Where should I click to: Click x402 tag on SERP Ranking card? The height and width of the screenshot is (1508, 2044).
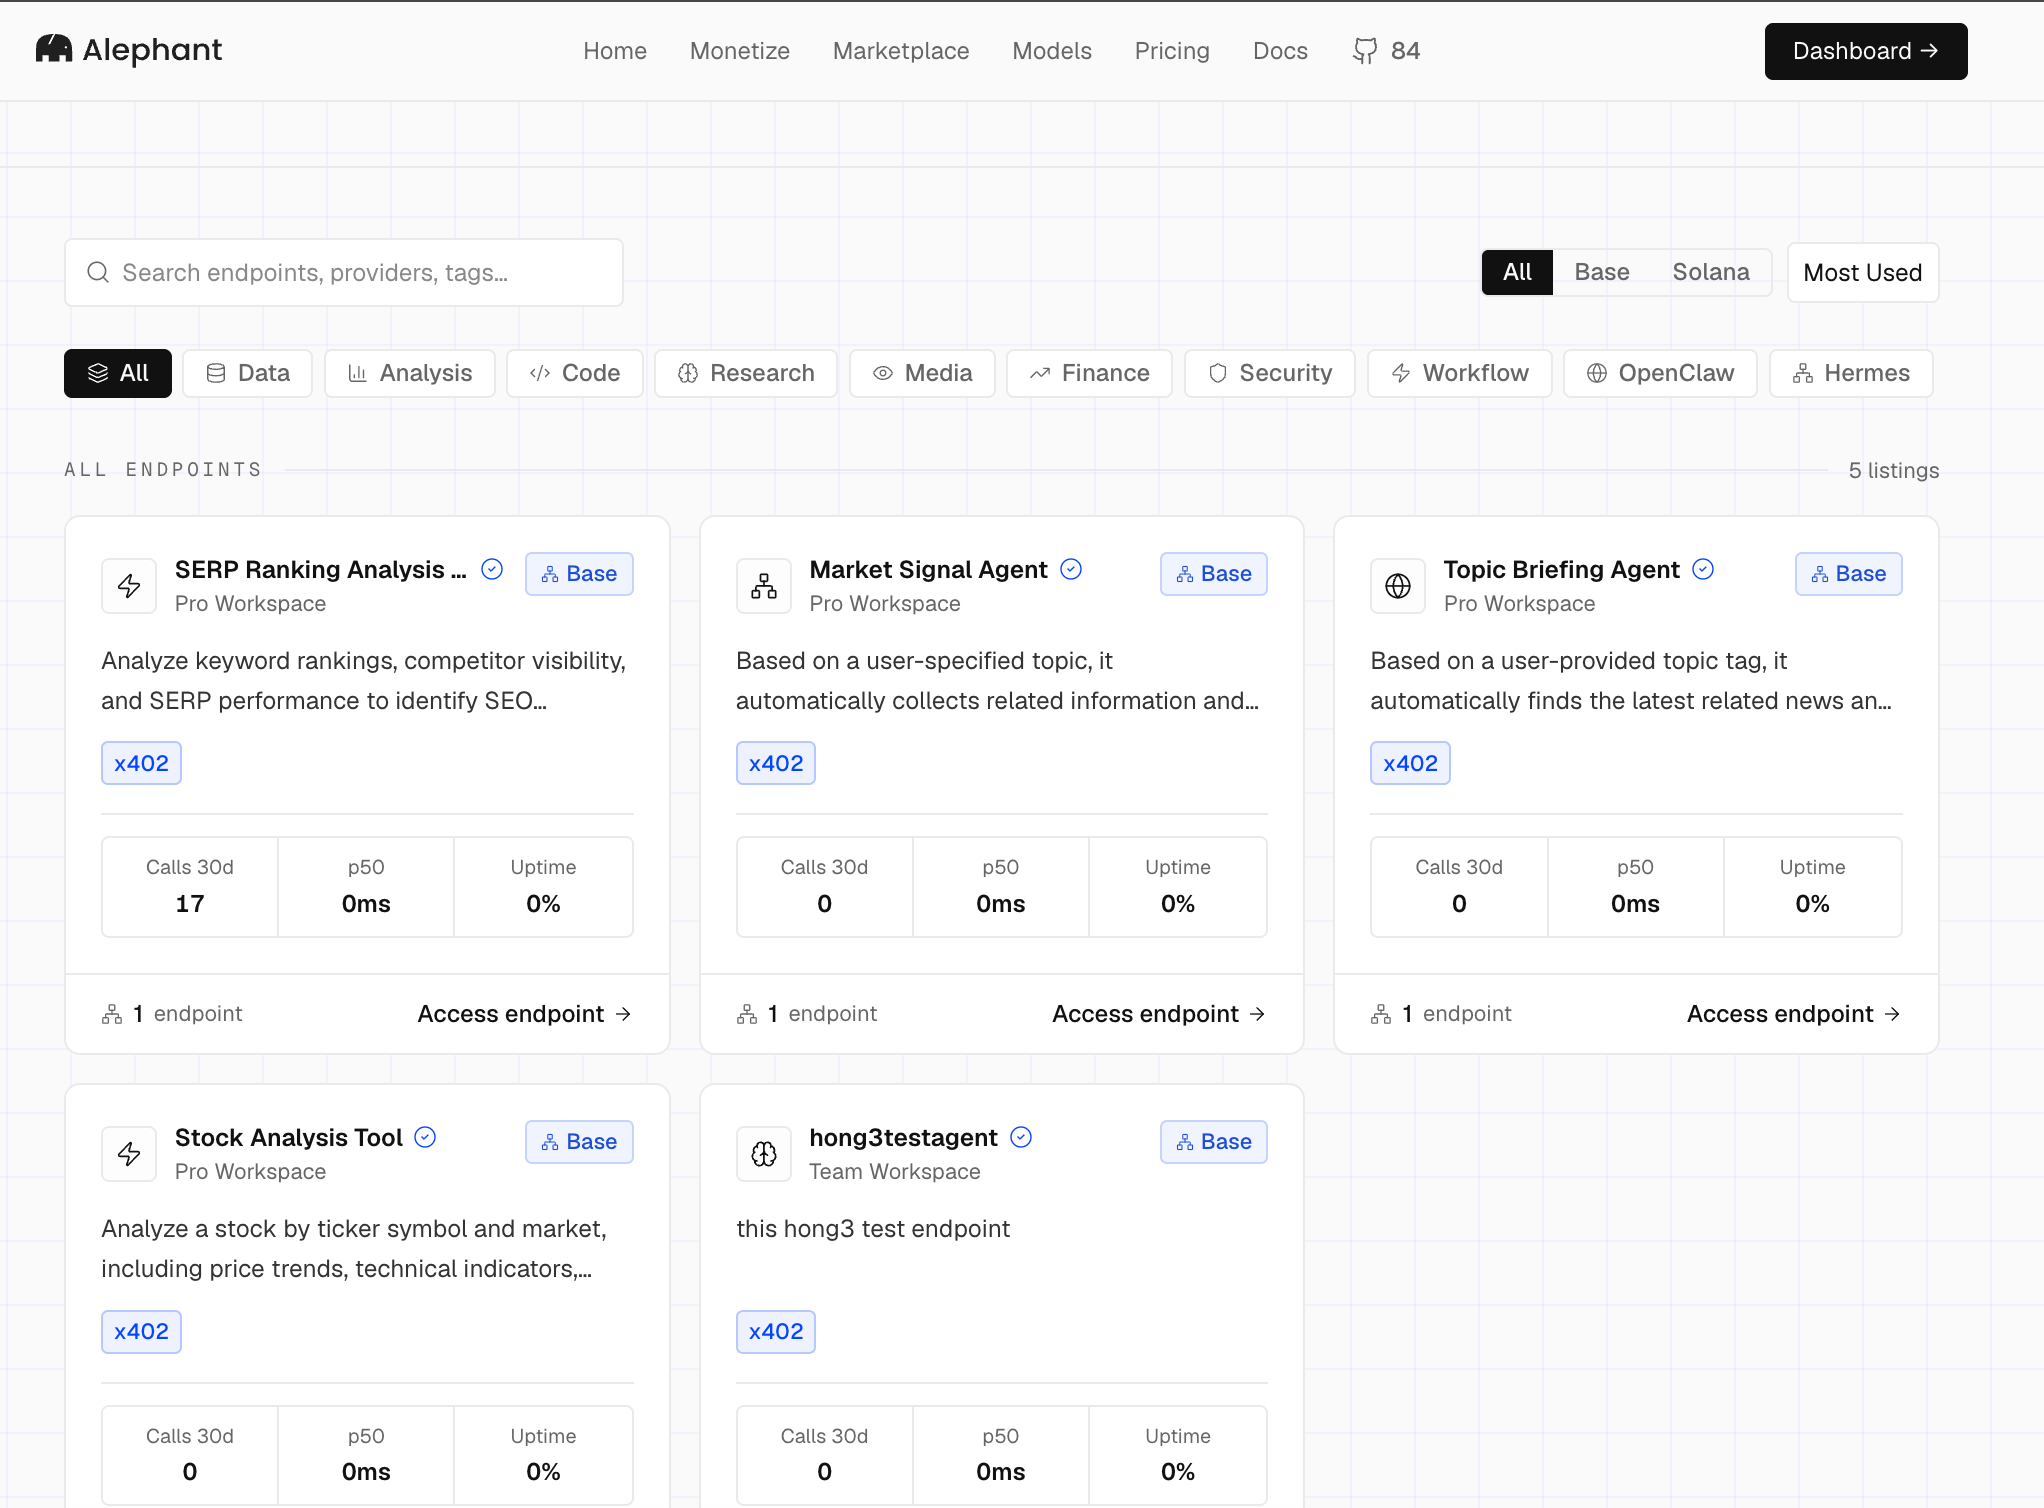[x=141, y=763]
